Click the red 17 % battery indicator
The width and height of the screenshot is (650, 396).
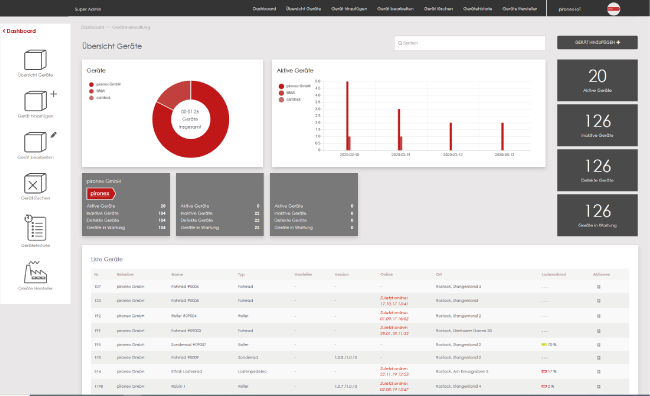point(549,372)
